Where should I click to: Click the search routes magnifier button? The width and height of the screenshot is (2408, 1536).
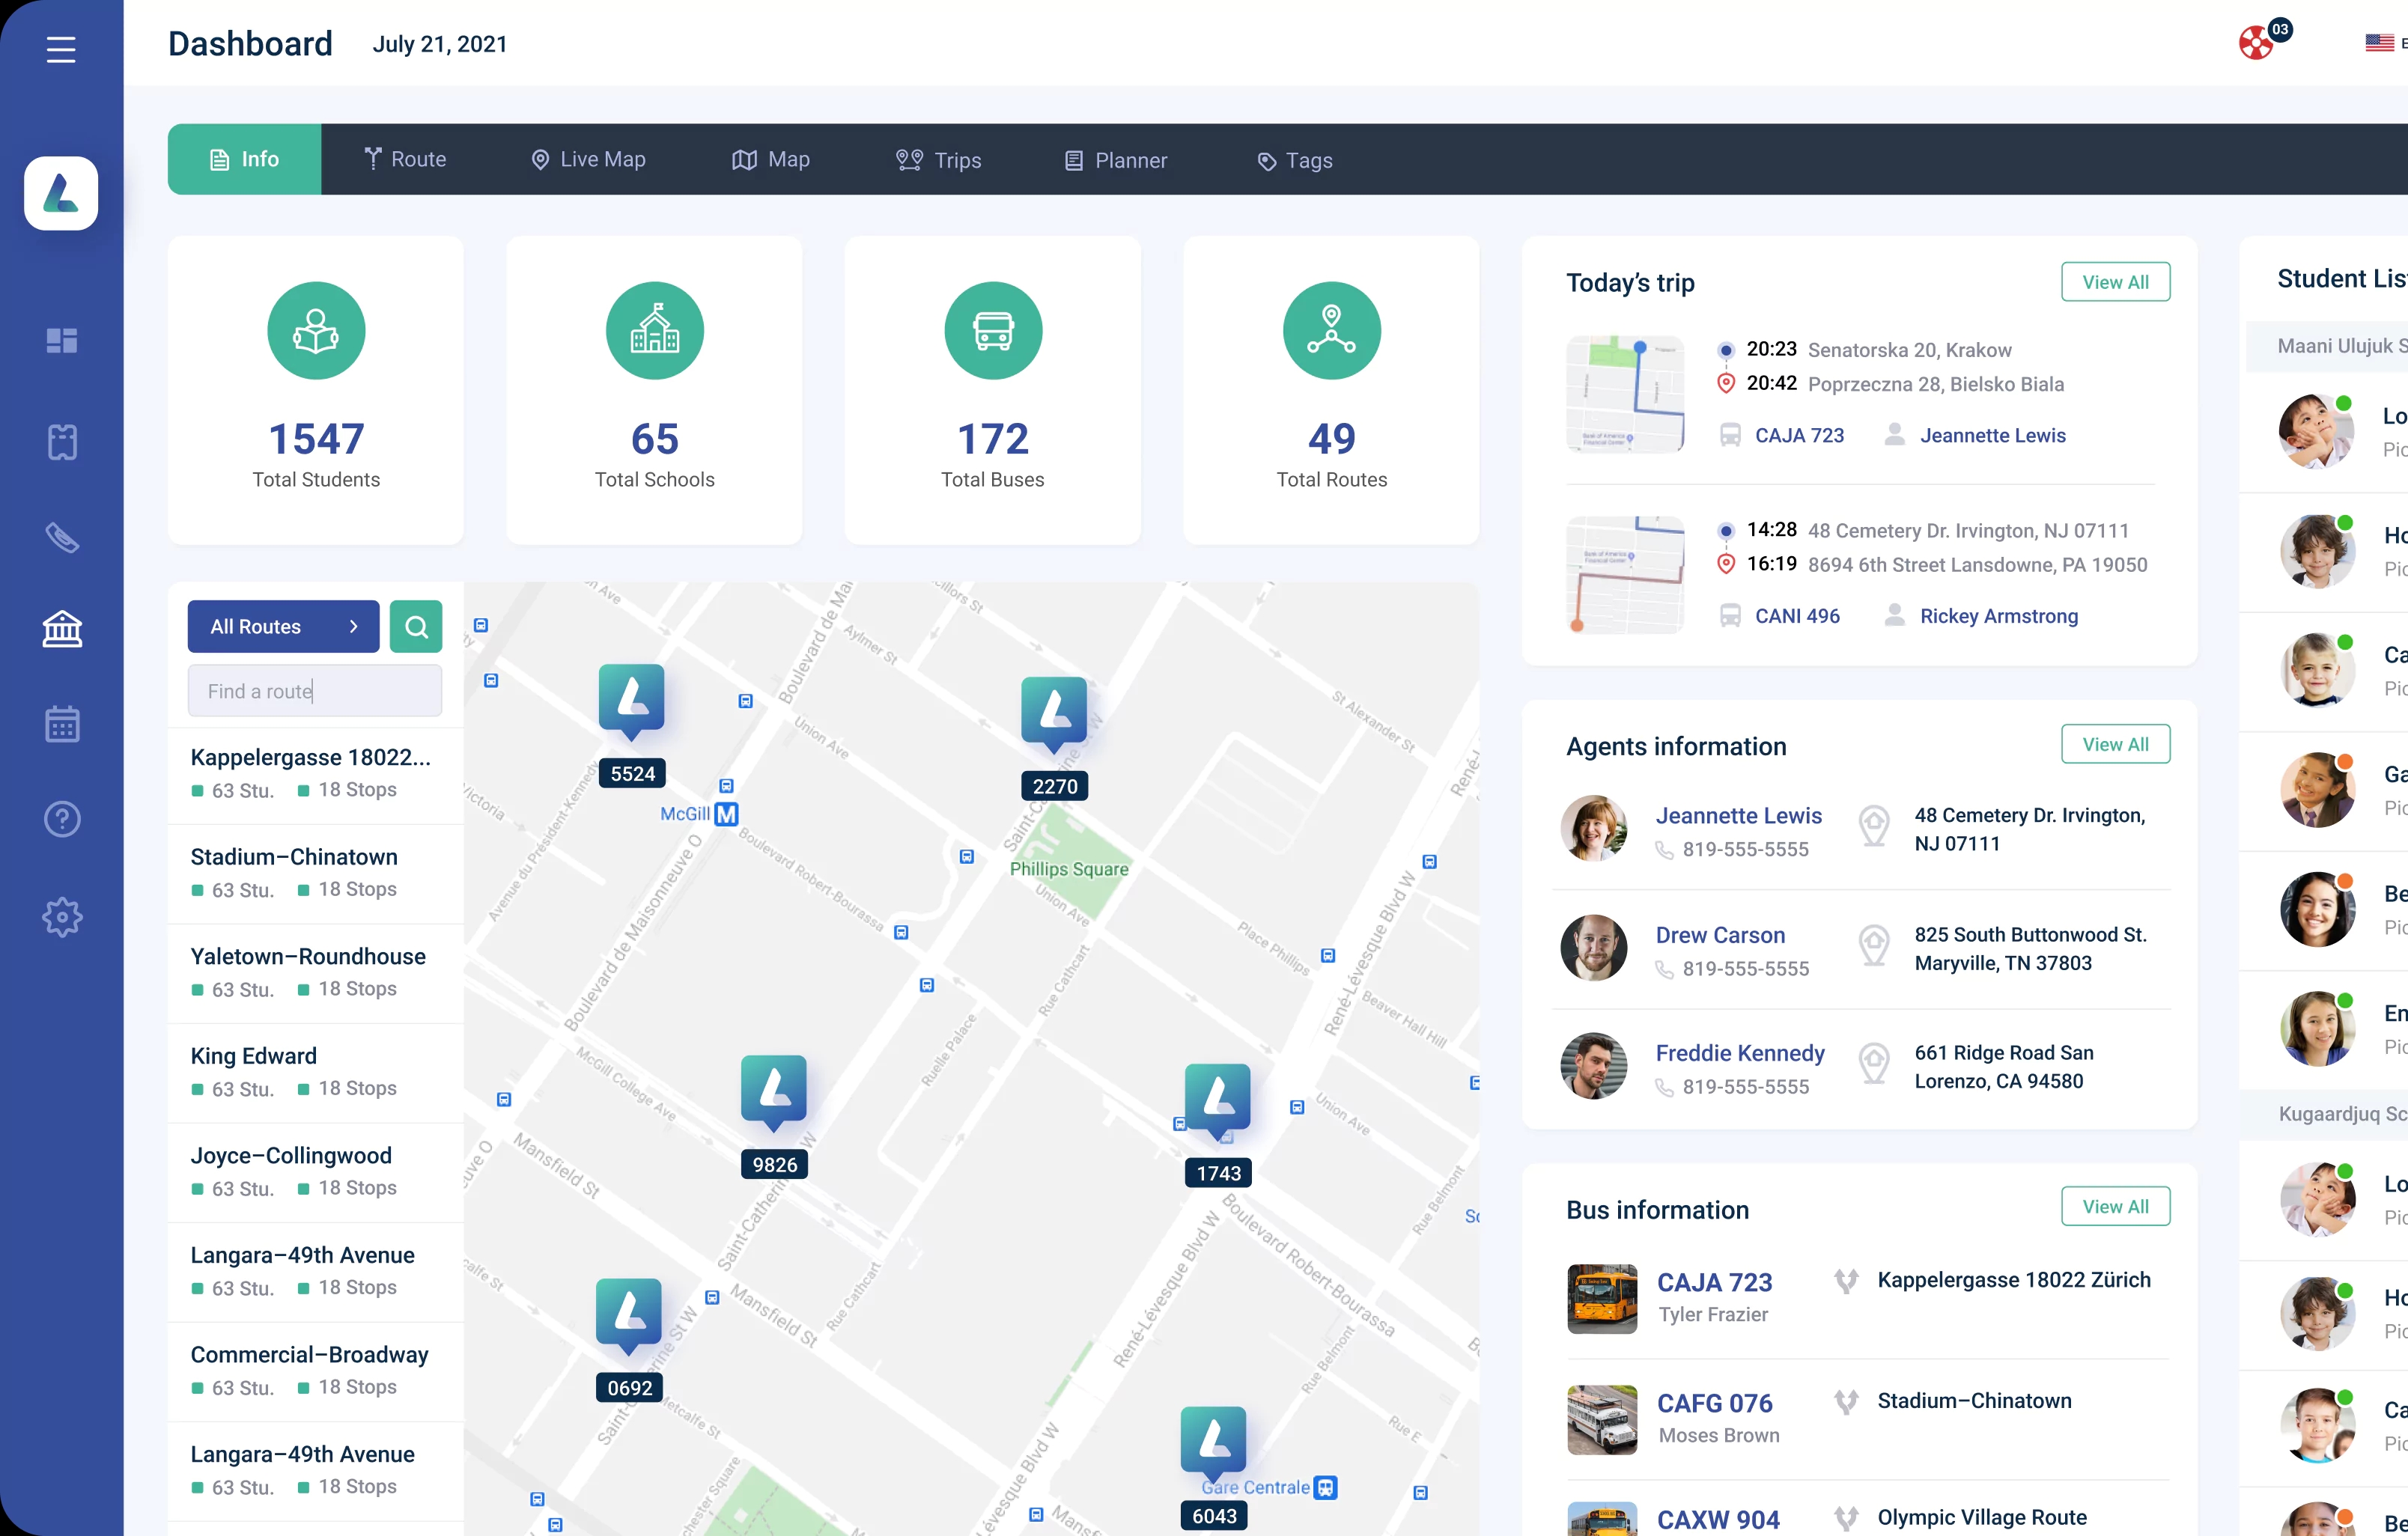coord(416,627)
